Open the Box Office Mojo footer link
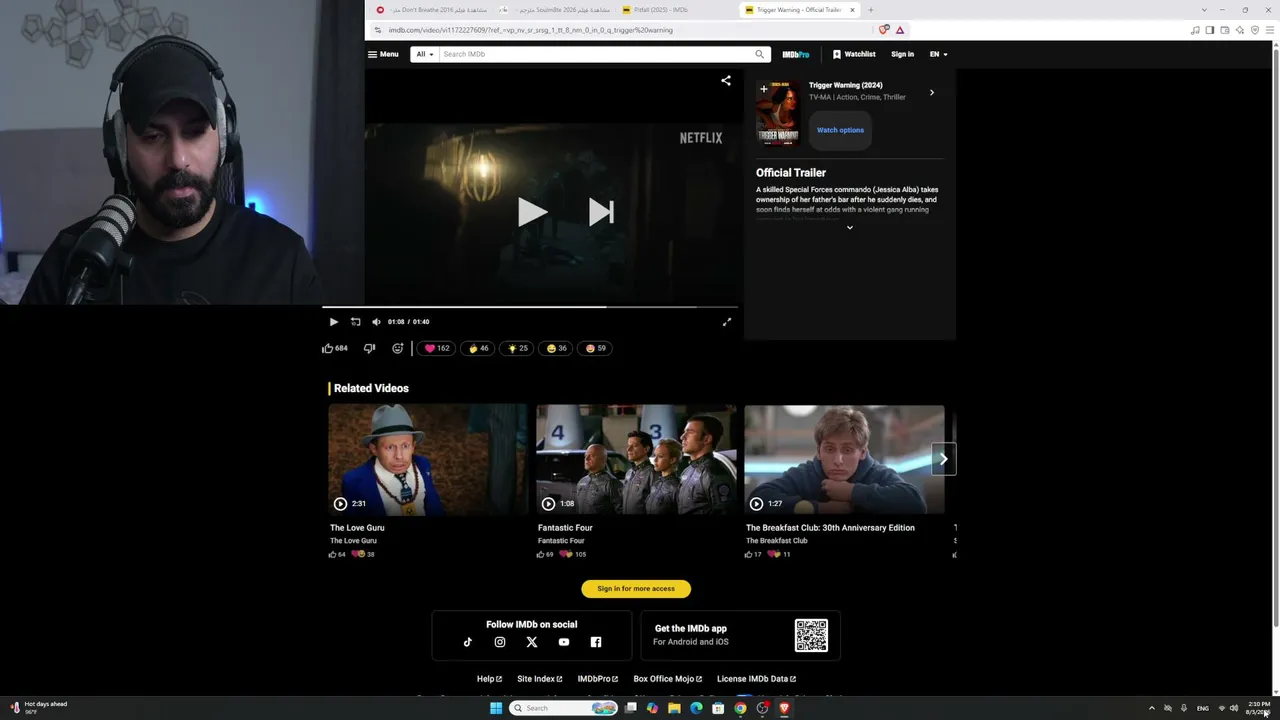Screen dimensions: 1280x720 pyautogui.click(x=668, y=679)
